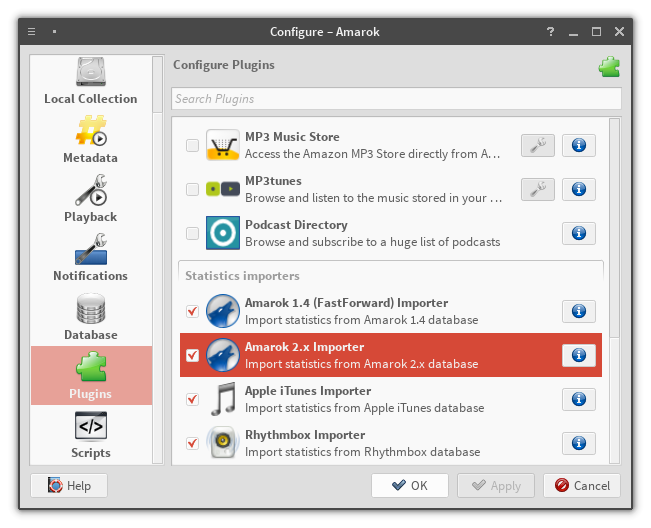This screenshot has height=528, width=651.
Task: Confirm settings with OK
Action: click(x=410, y=485)
